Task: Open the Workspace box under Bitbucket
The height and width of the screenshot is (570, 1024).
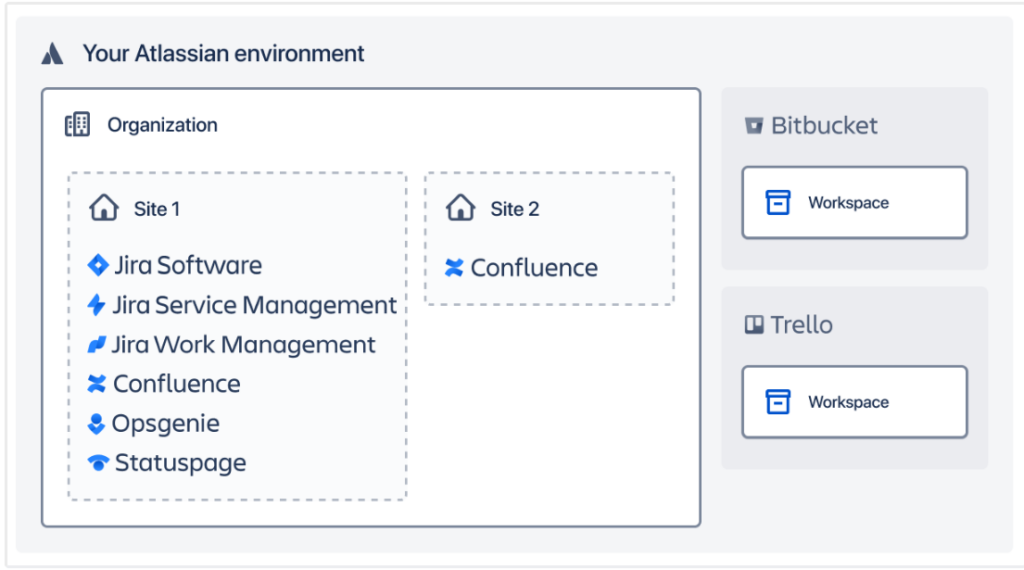Action: [854, 203]
